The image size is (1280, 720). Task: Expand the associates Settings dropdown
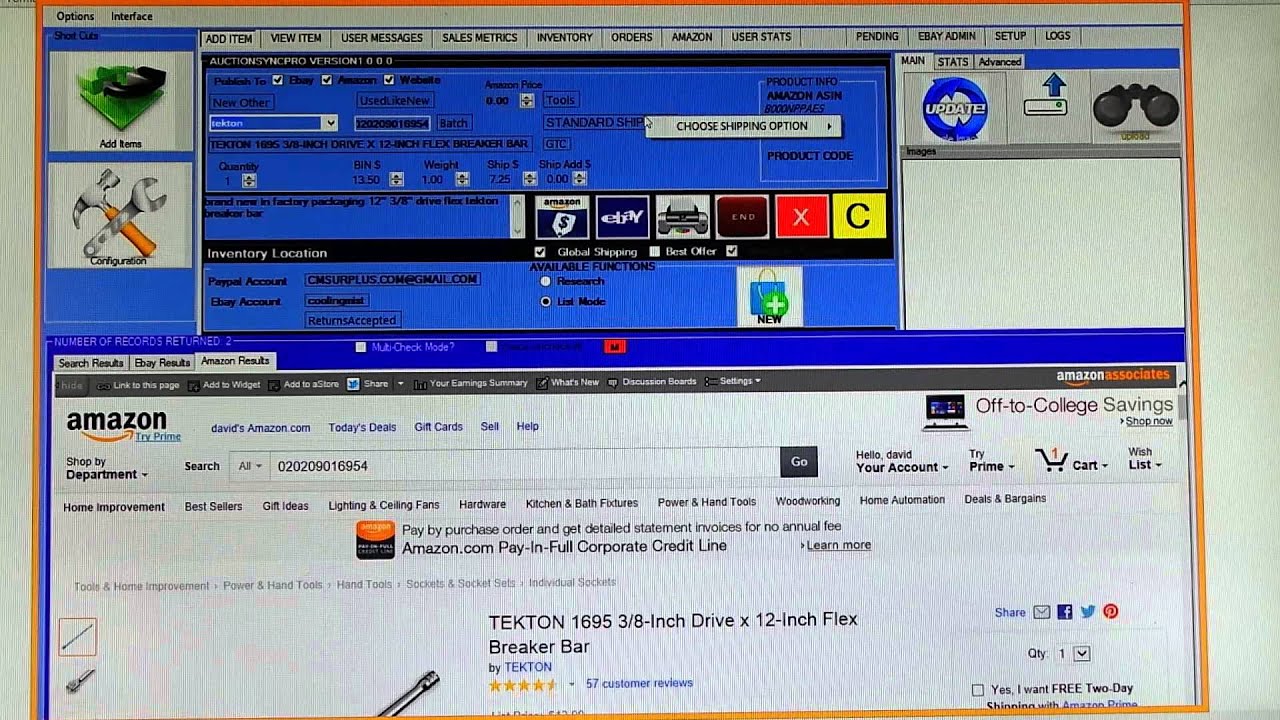pos(733,381)
